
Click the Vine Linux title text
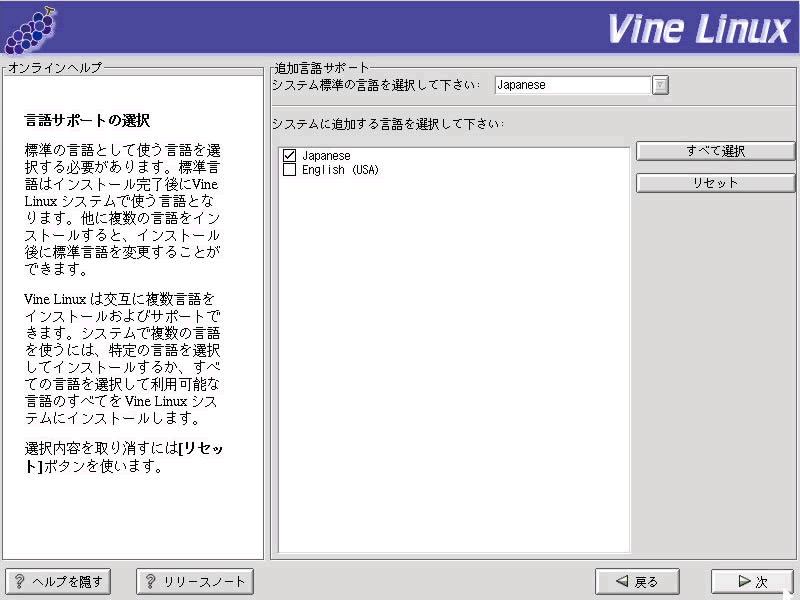pyautogui.click(x=698, y=29)
